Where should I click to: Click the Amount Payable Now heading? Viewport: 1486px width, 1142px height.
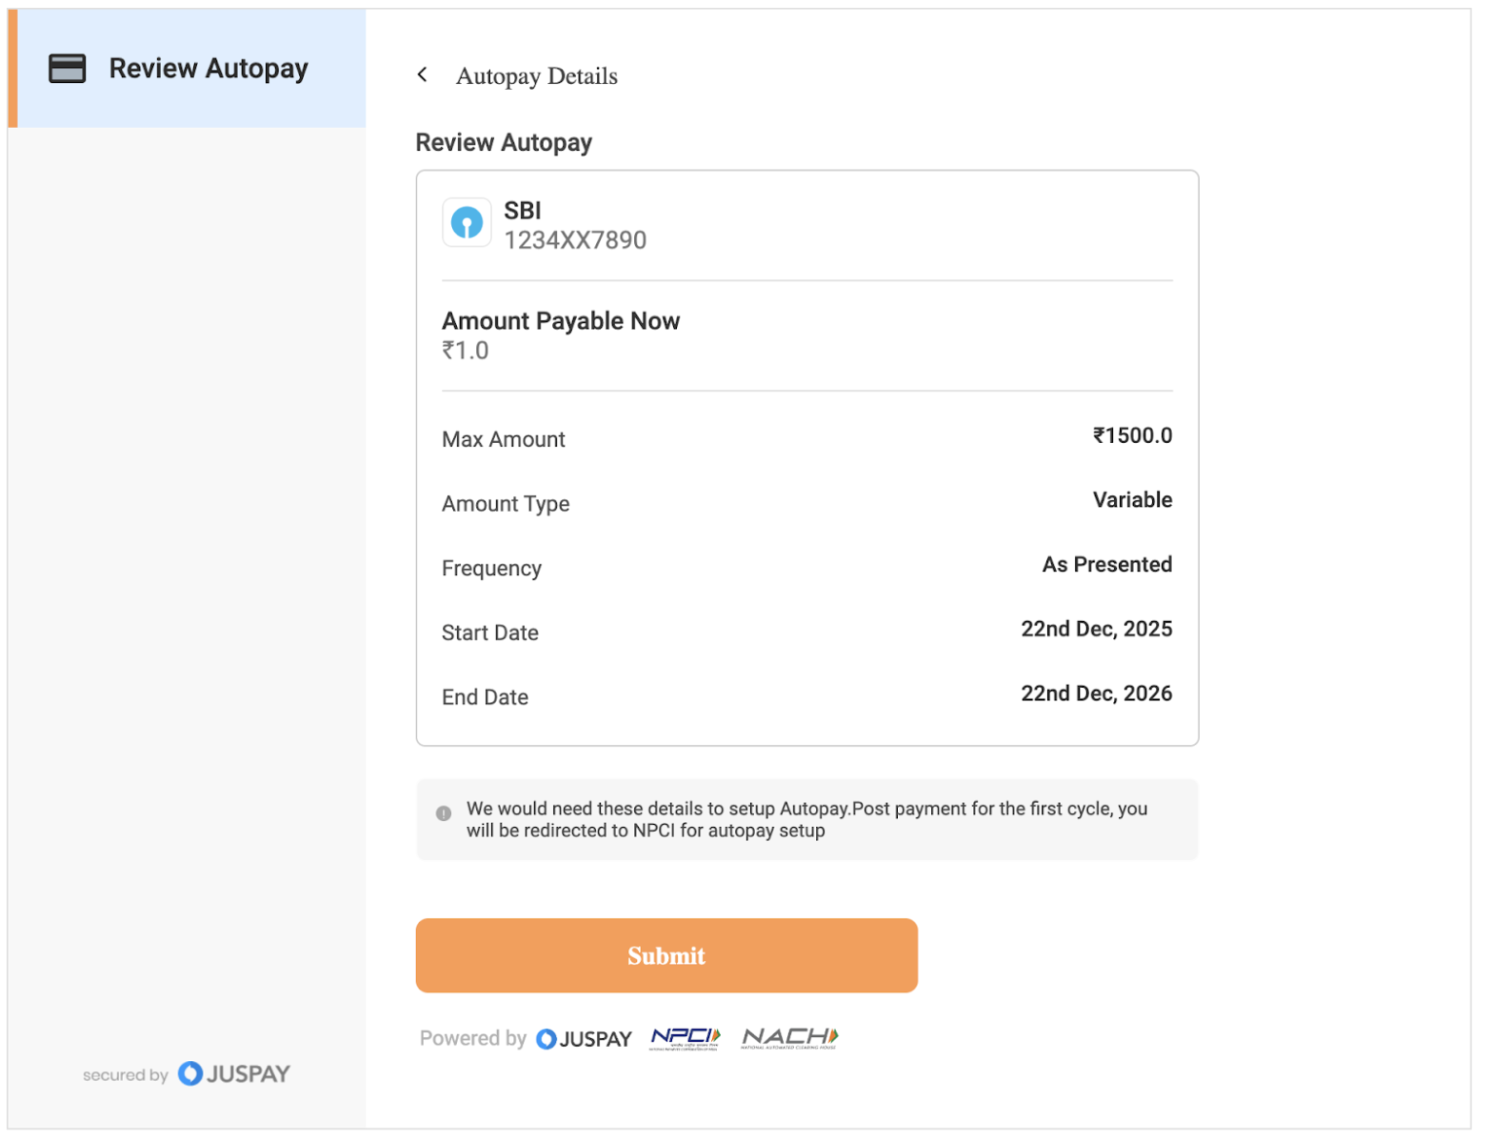(560, 321)
